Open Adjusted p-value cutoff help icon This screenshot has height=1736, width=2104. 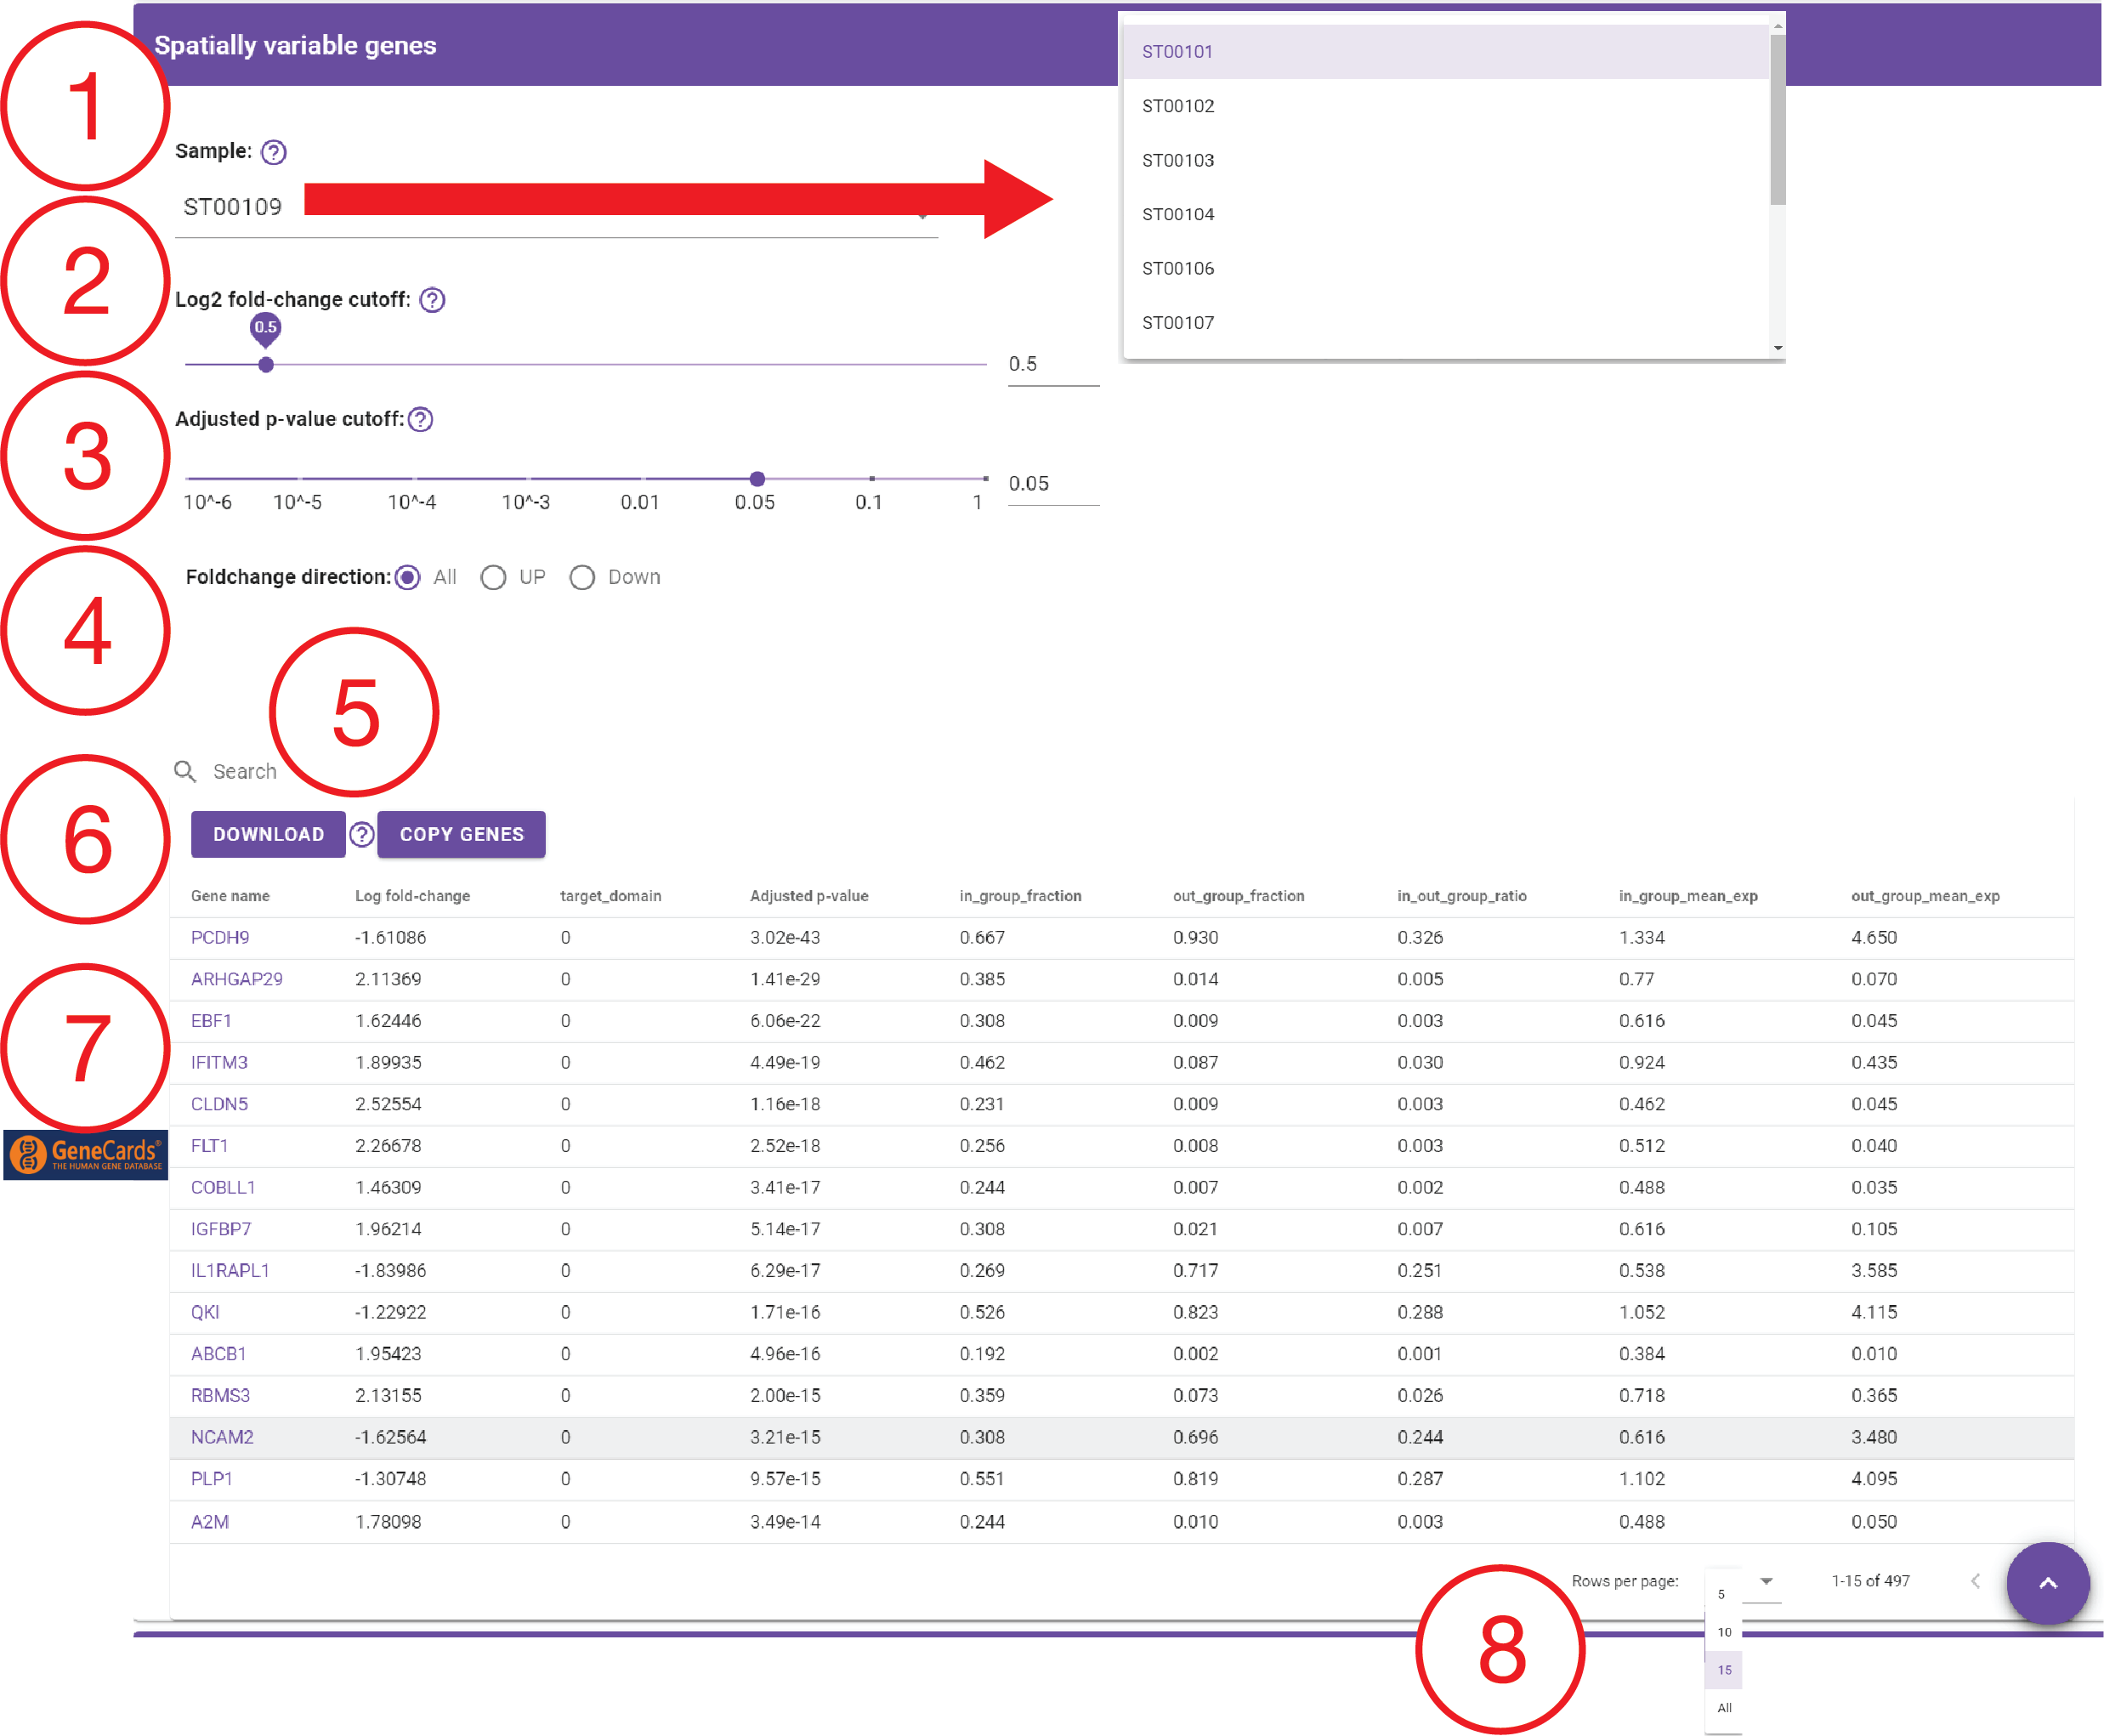(421, 420)
